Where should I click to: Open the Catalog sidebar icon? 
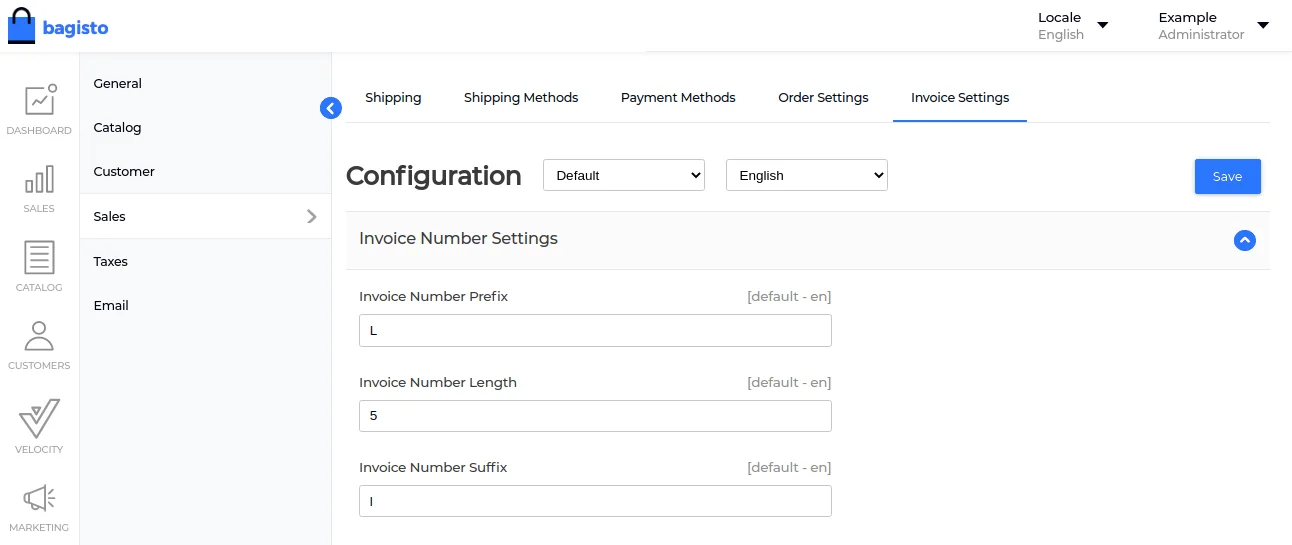click(x=39, y=266)
